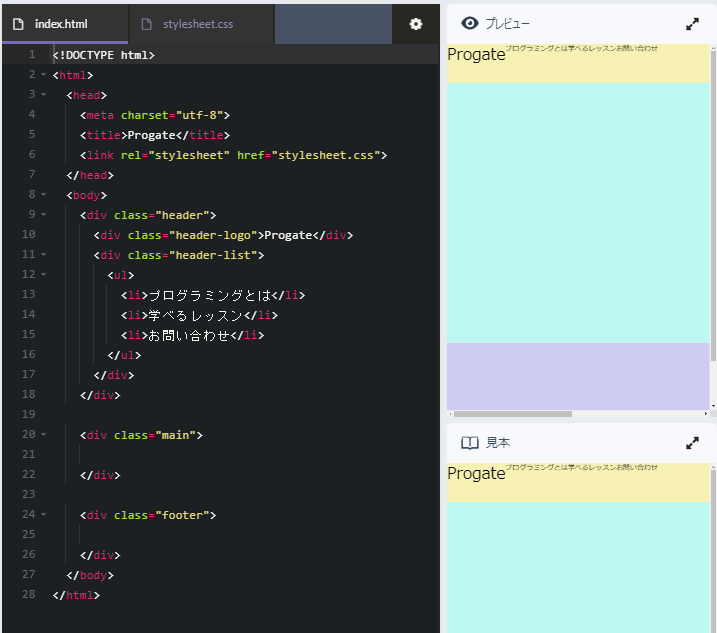
Task: Click the お問い合わせ list item line
Action: point(192,336)
